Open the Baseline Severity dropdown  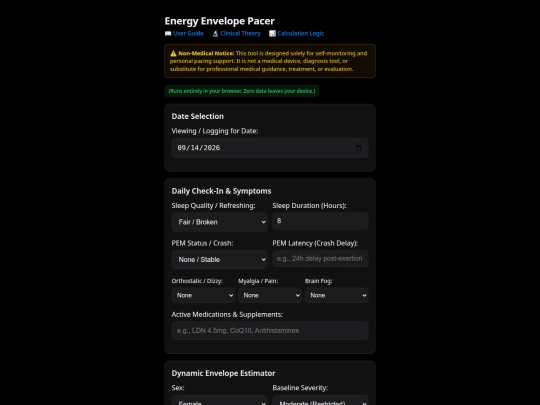point(320,401)
